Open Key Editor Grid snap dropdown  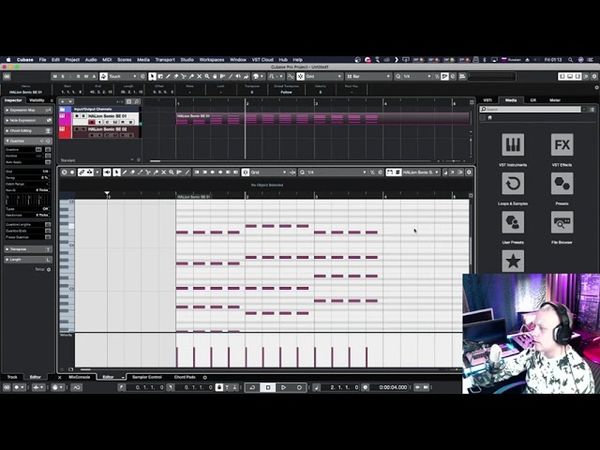[x=268, y=173]
